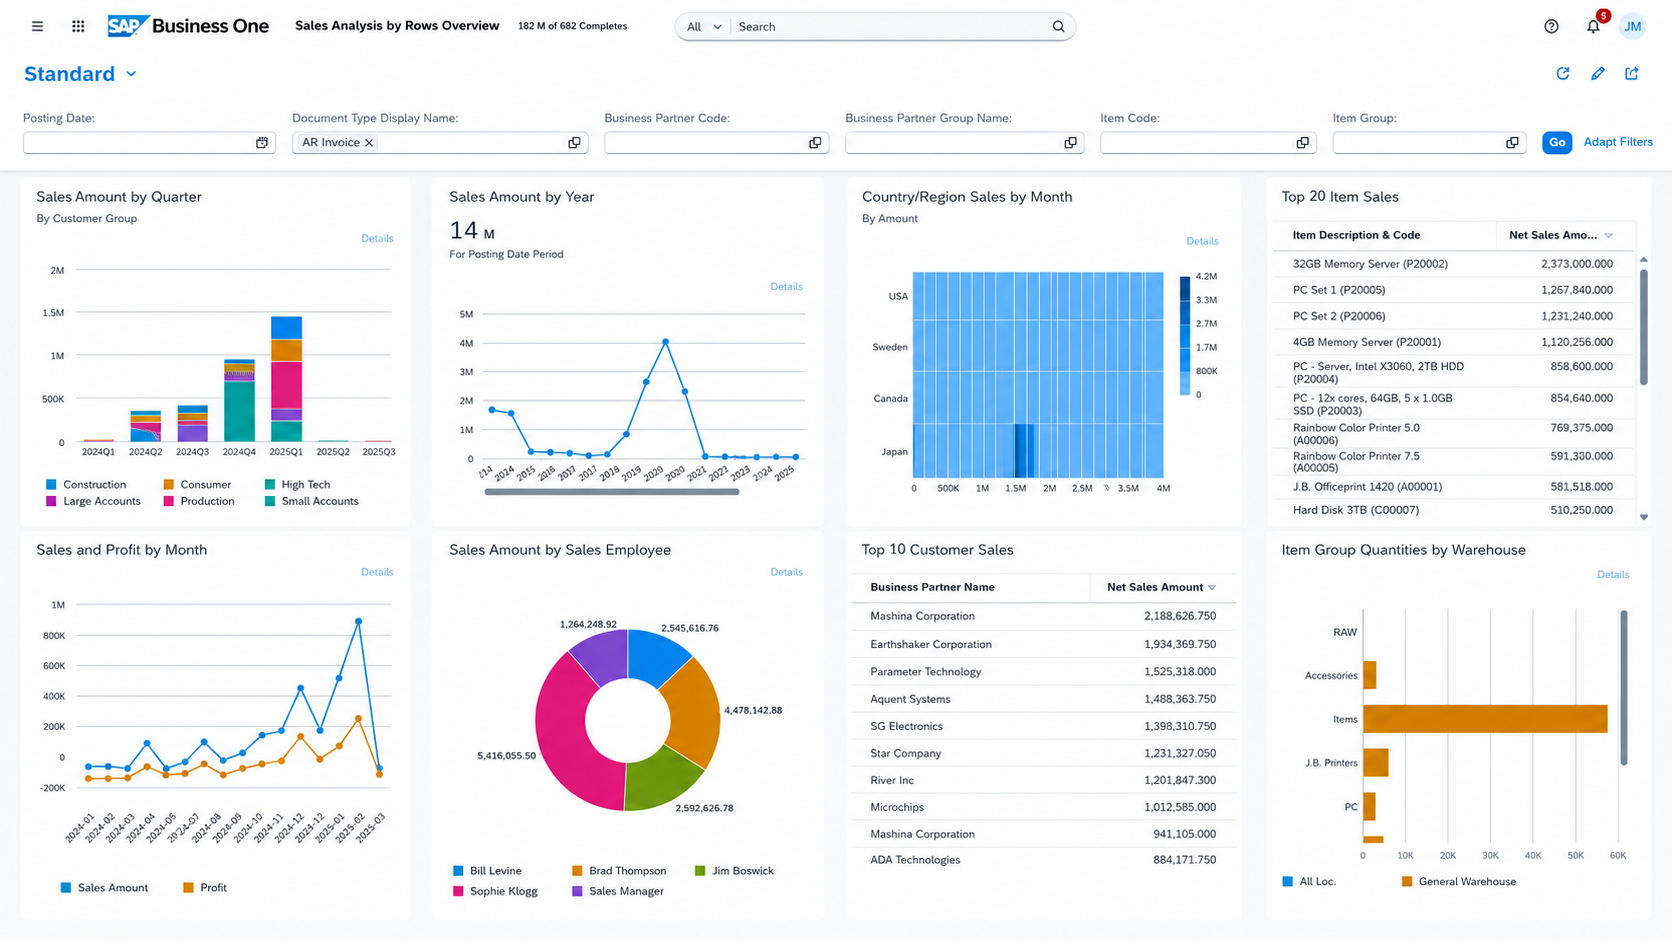Open Details for Item Group Quantities by Warehouse
Screen dimensions: 1672x941
point(1612,575)
